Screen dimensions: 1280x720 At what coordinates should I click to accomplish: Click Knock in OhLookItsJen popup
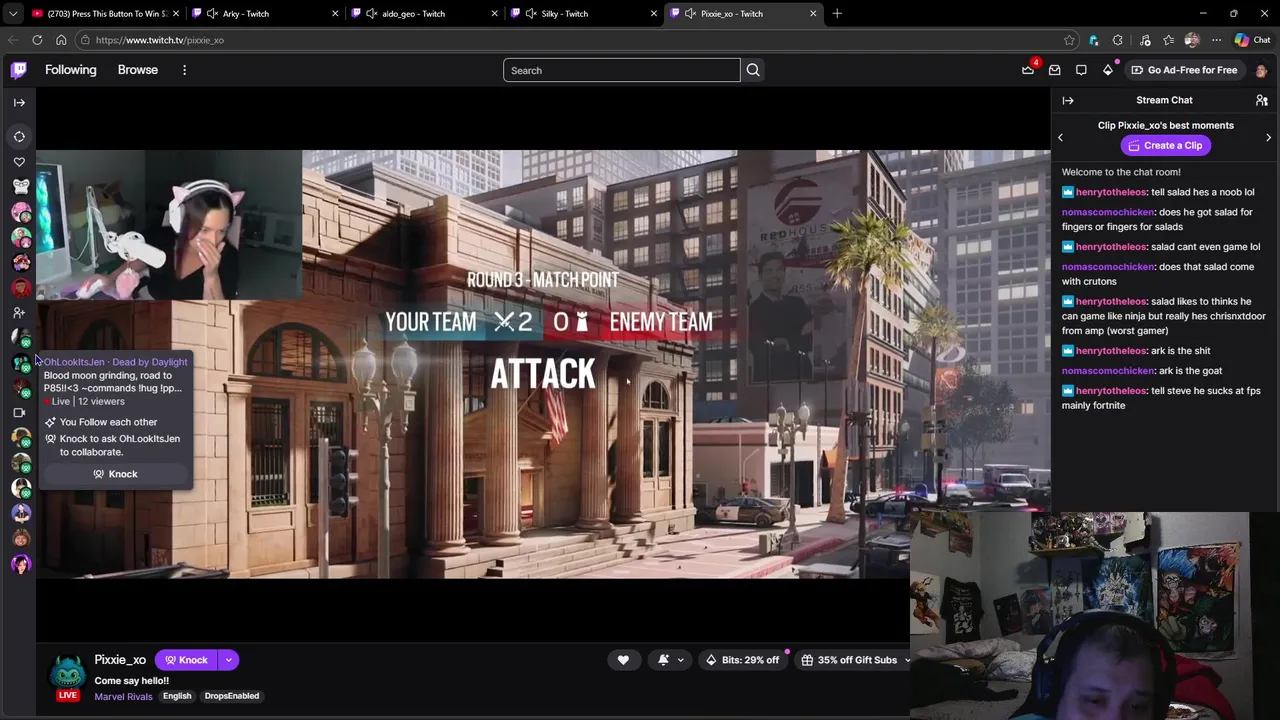click(x=115, y=474)
